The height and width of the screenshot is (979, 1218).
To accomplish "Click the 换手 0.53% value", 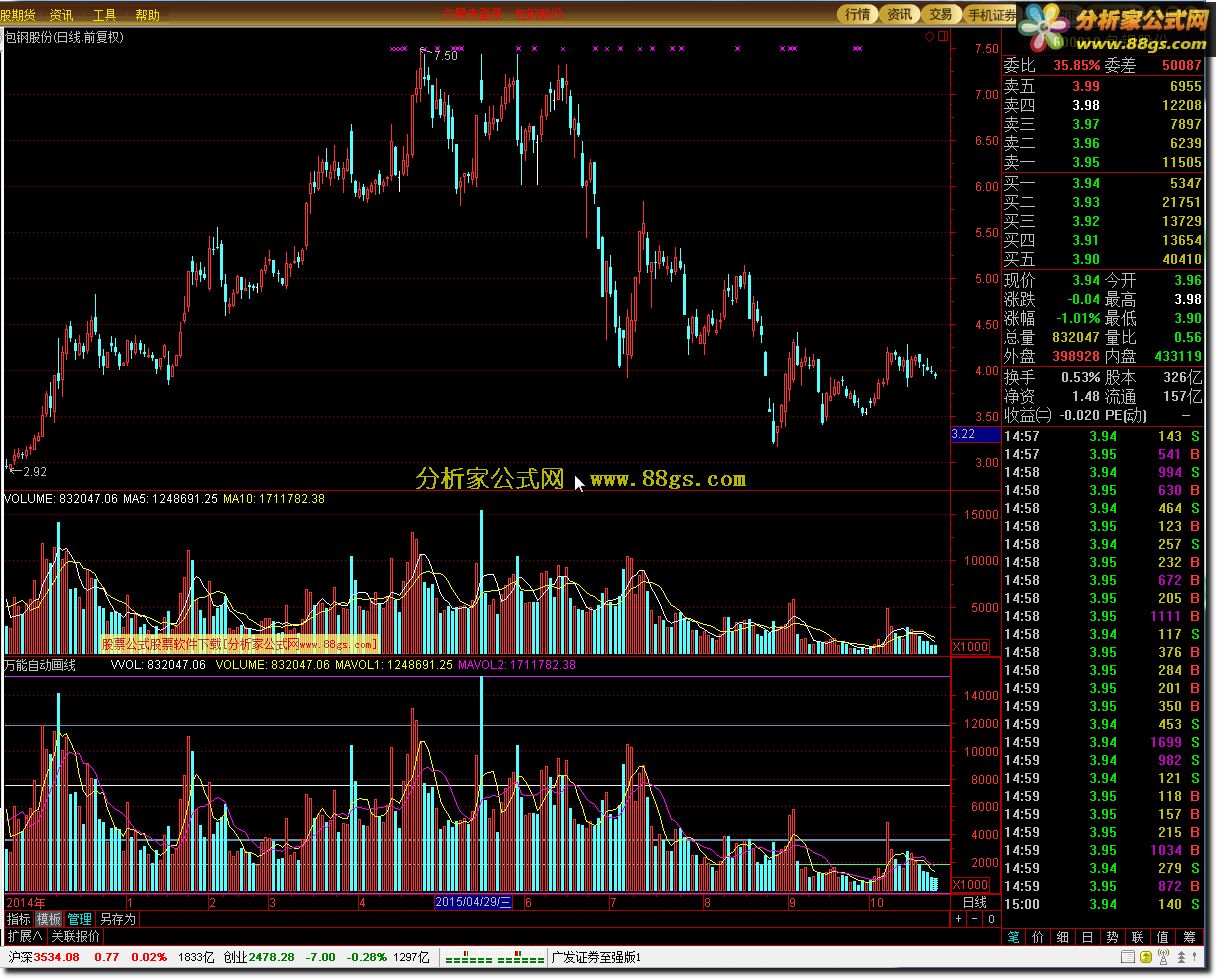I will [x=1080, y=377].
